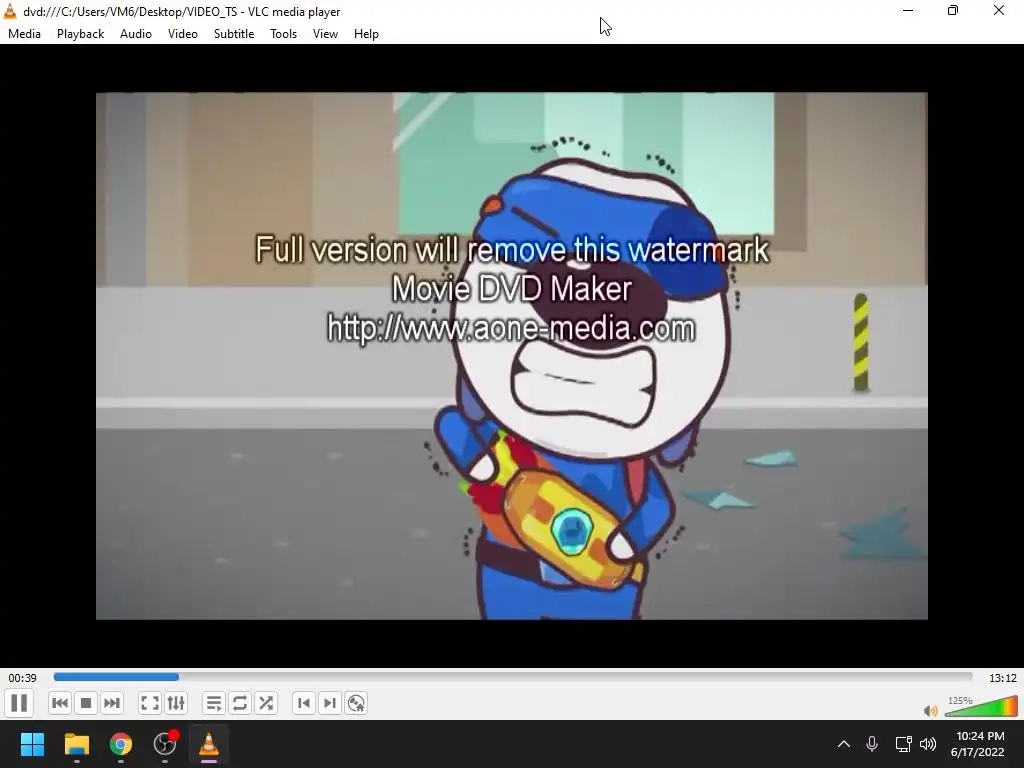Toggle the playlist view
Screen dimensions: 1024x768
click(x=214, y=703)
